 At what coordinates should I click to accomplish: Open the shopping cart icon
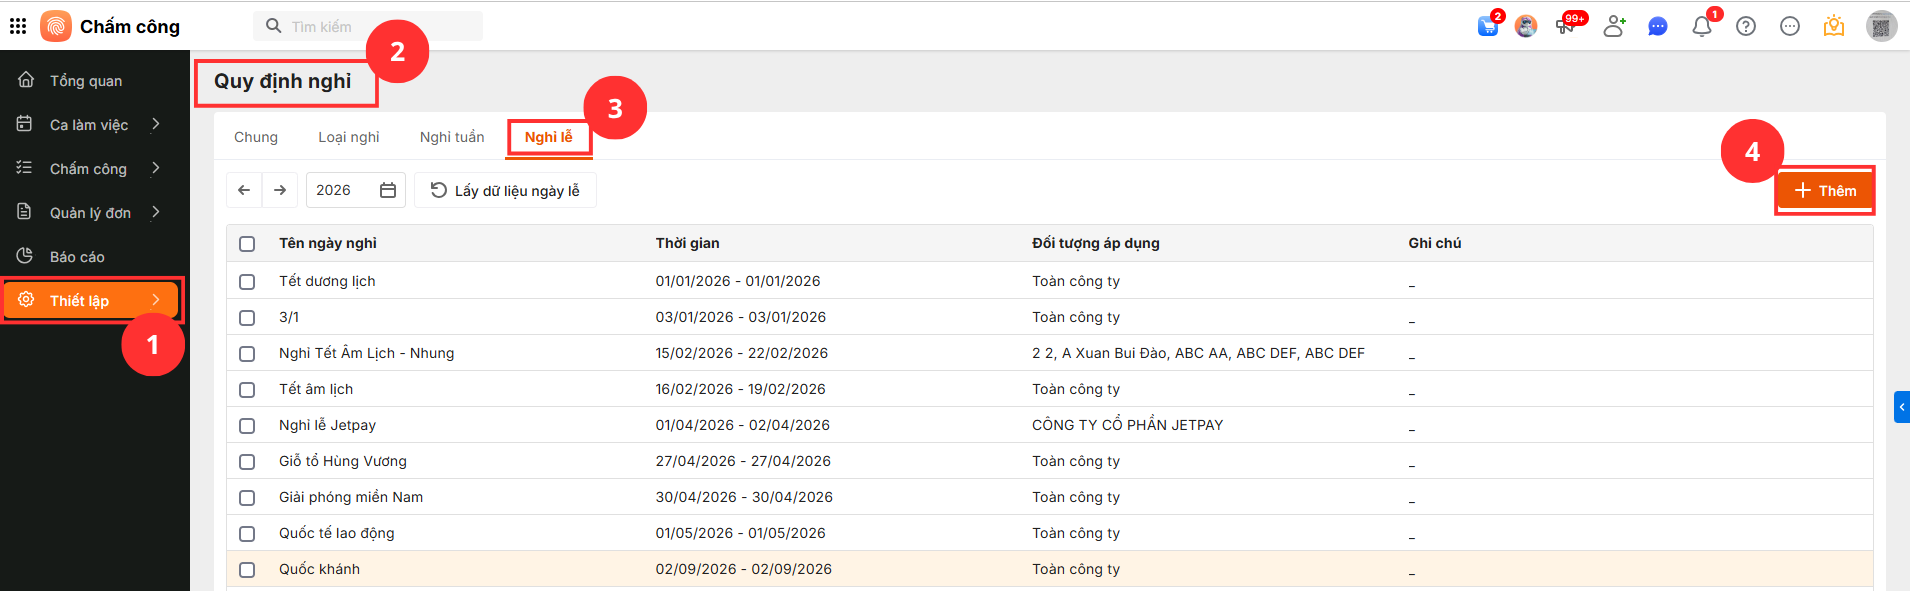coord(1488,27)
